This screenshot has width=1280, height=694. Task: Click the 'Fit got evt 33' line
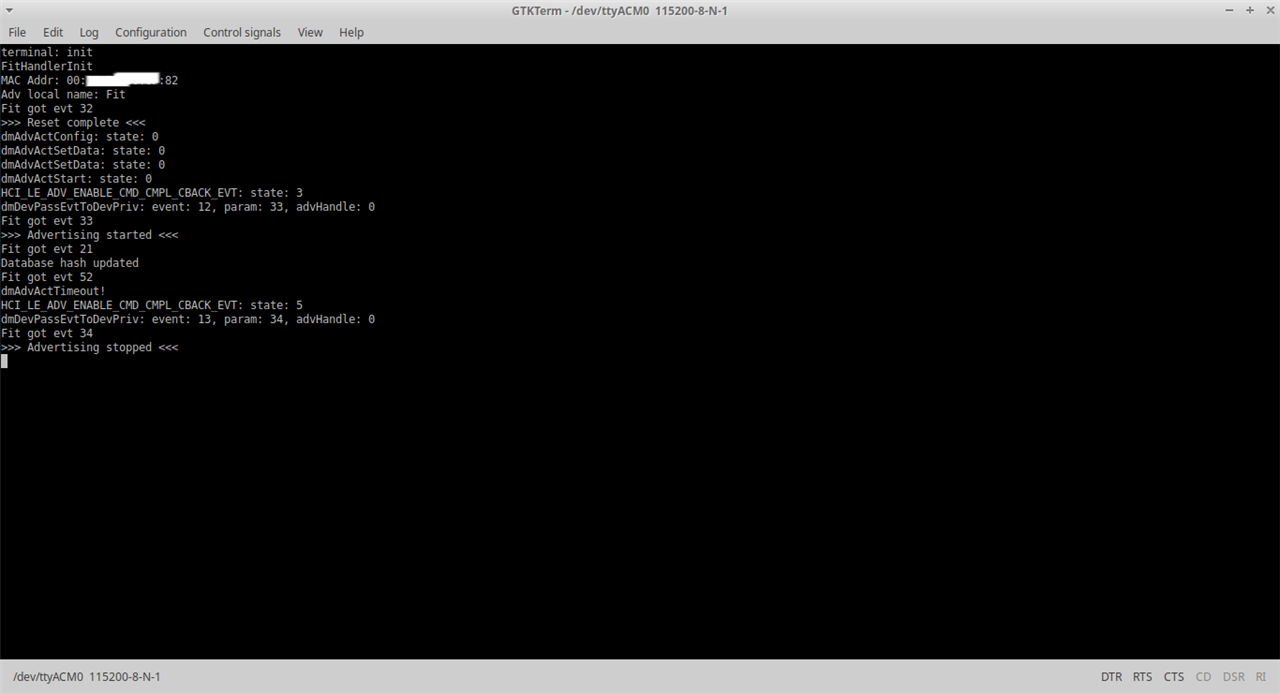[x=47, y=221]
